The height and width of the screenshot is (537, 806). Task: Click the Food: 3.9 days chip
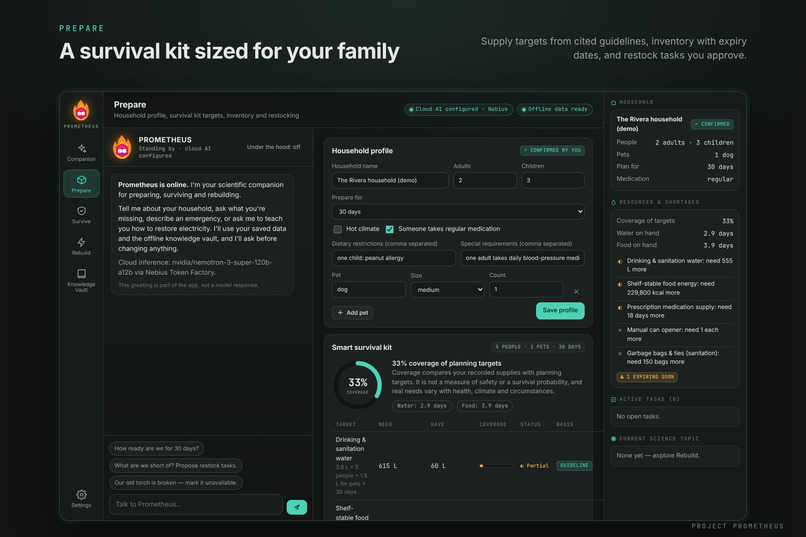[x=485, y=406]
